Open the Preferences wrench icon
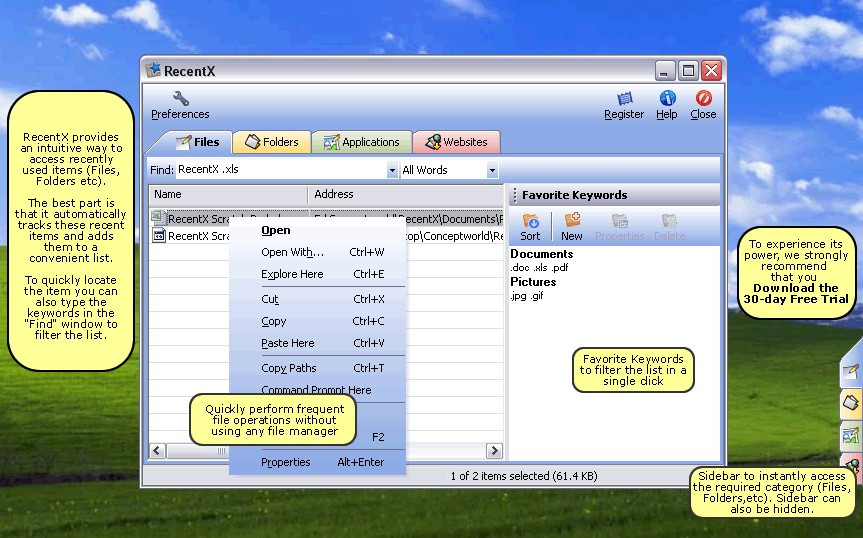The height and width of the screenshot is (538, 863). pos(181,99)
